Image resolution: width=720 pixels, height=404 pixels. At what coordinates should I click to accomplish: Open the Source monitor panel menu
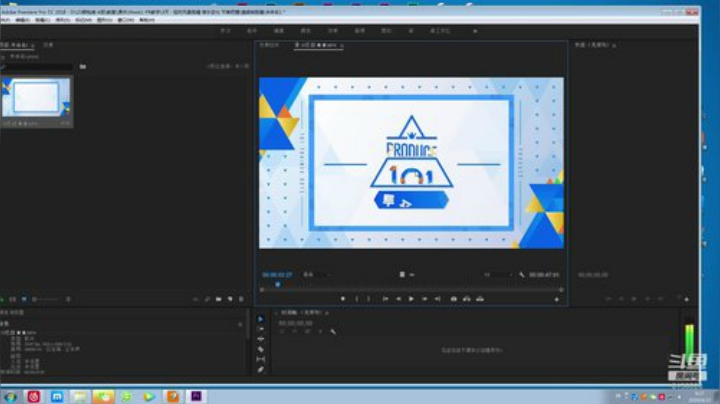point(342,45)
